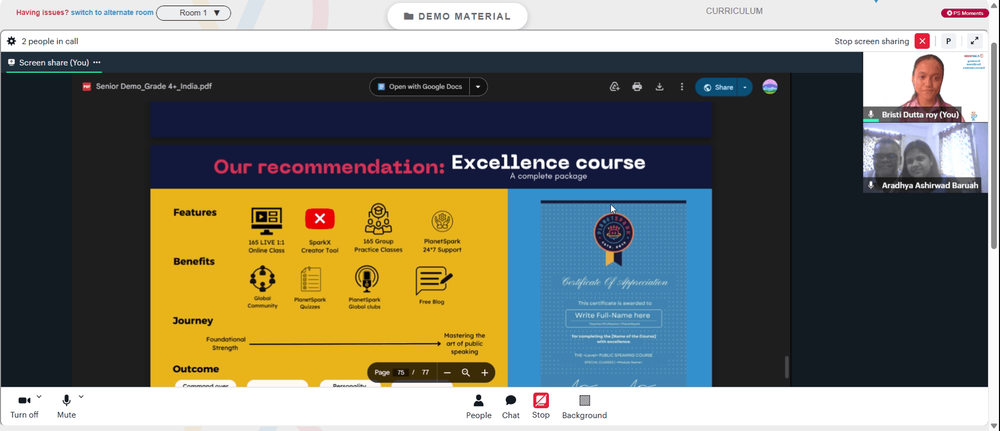
Task: Select Bristi Dutta roy video tile
Action: pyautogui.click(x=925, y=87)
